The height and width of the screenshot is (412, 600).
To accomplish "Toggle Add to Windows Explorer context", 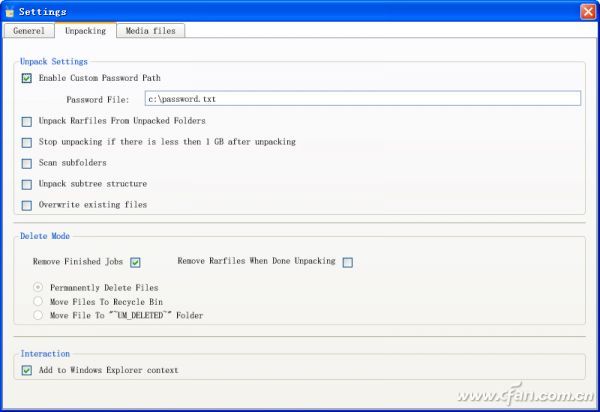I will pyautogui.click(x=26, y=370).
